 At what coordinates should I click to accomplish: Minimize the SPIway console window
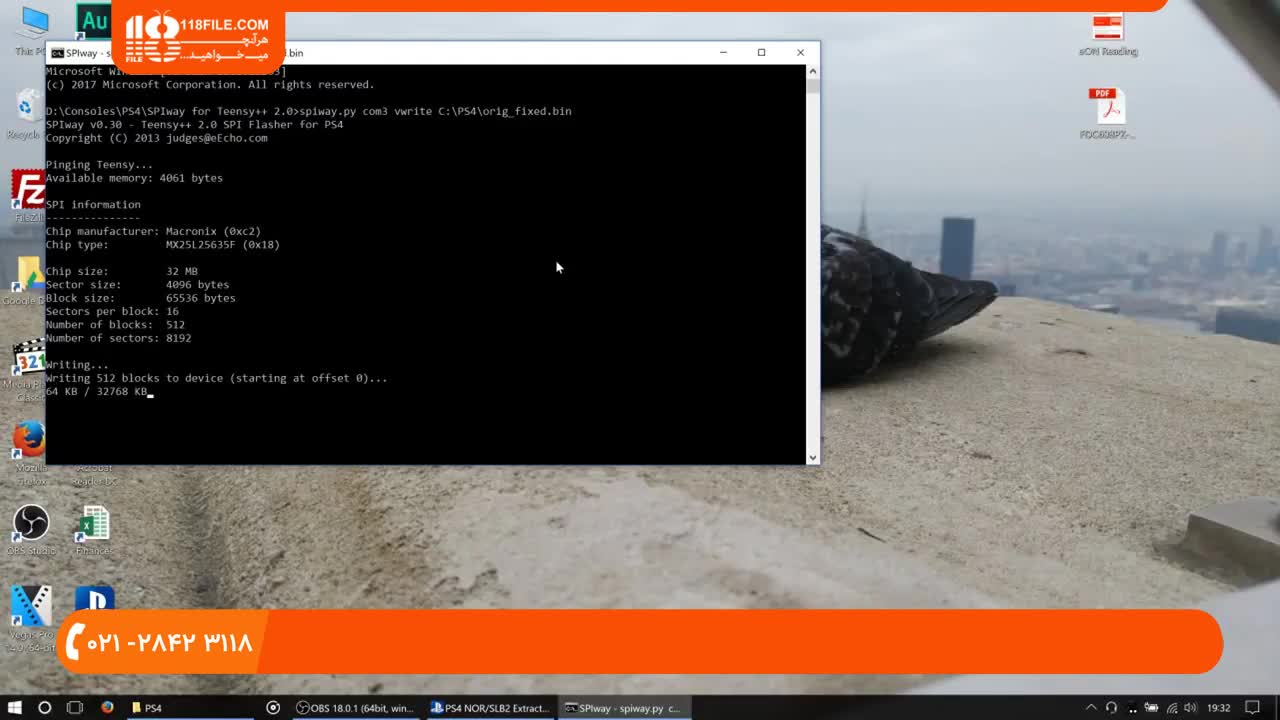tap(723, 53)
